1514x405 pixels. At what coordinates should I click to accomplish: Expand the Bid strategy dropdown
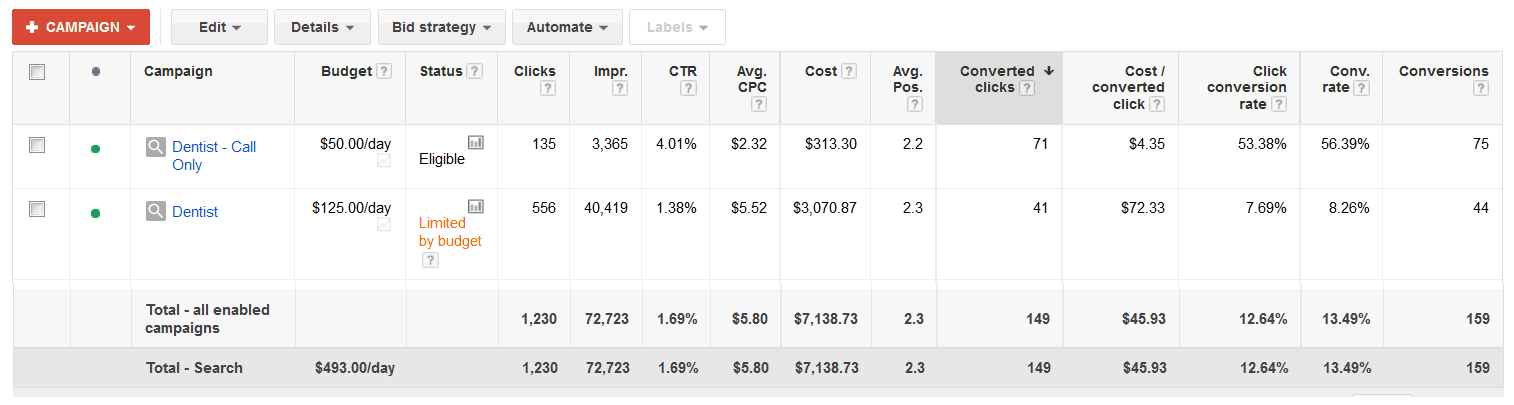coord(441,27)
